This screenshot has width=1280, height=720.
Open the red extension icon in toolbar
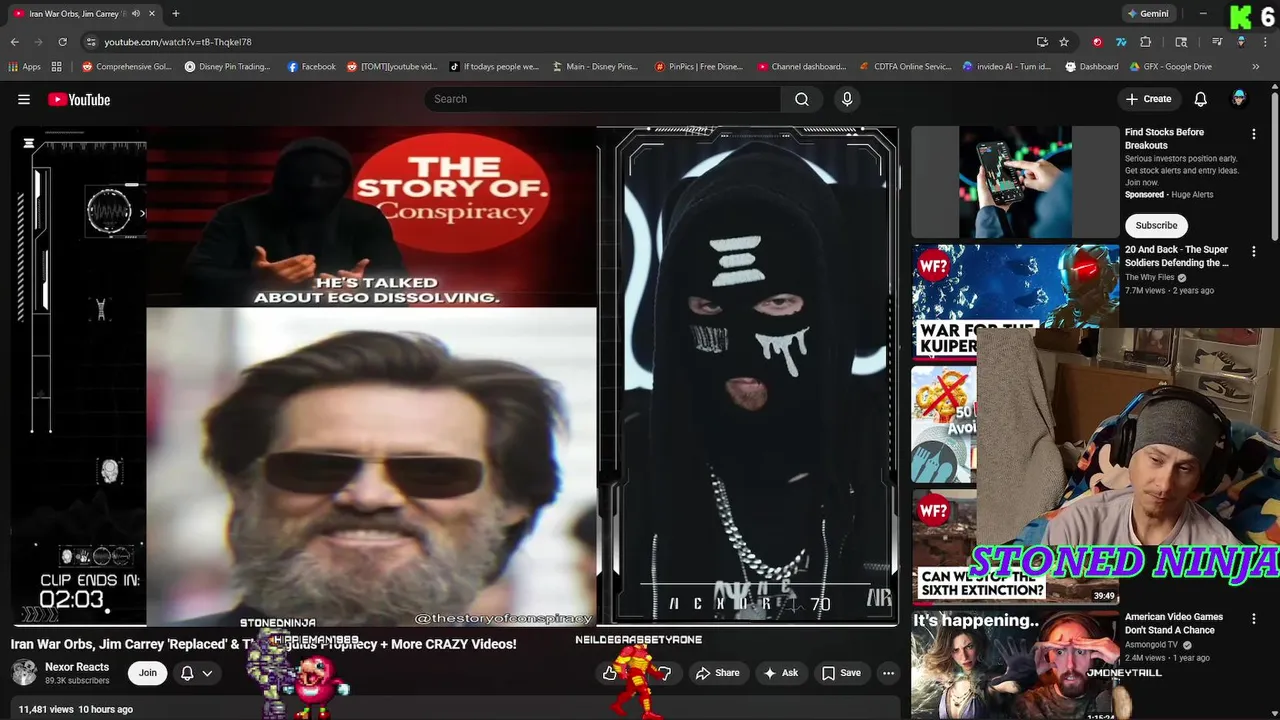[1097, 42]
